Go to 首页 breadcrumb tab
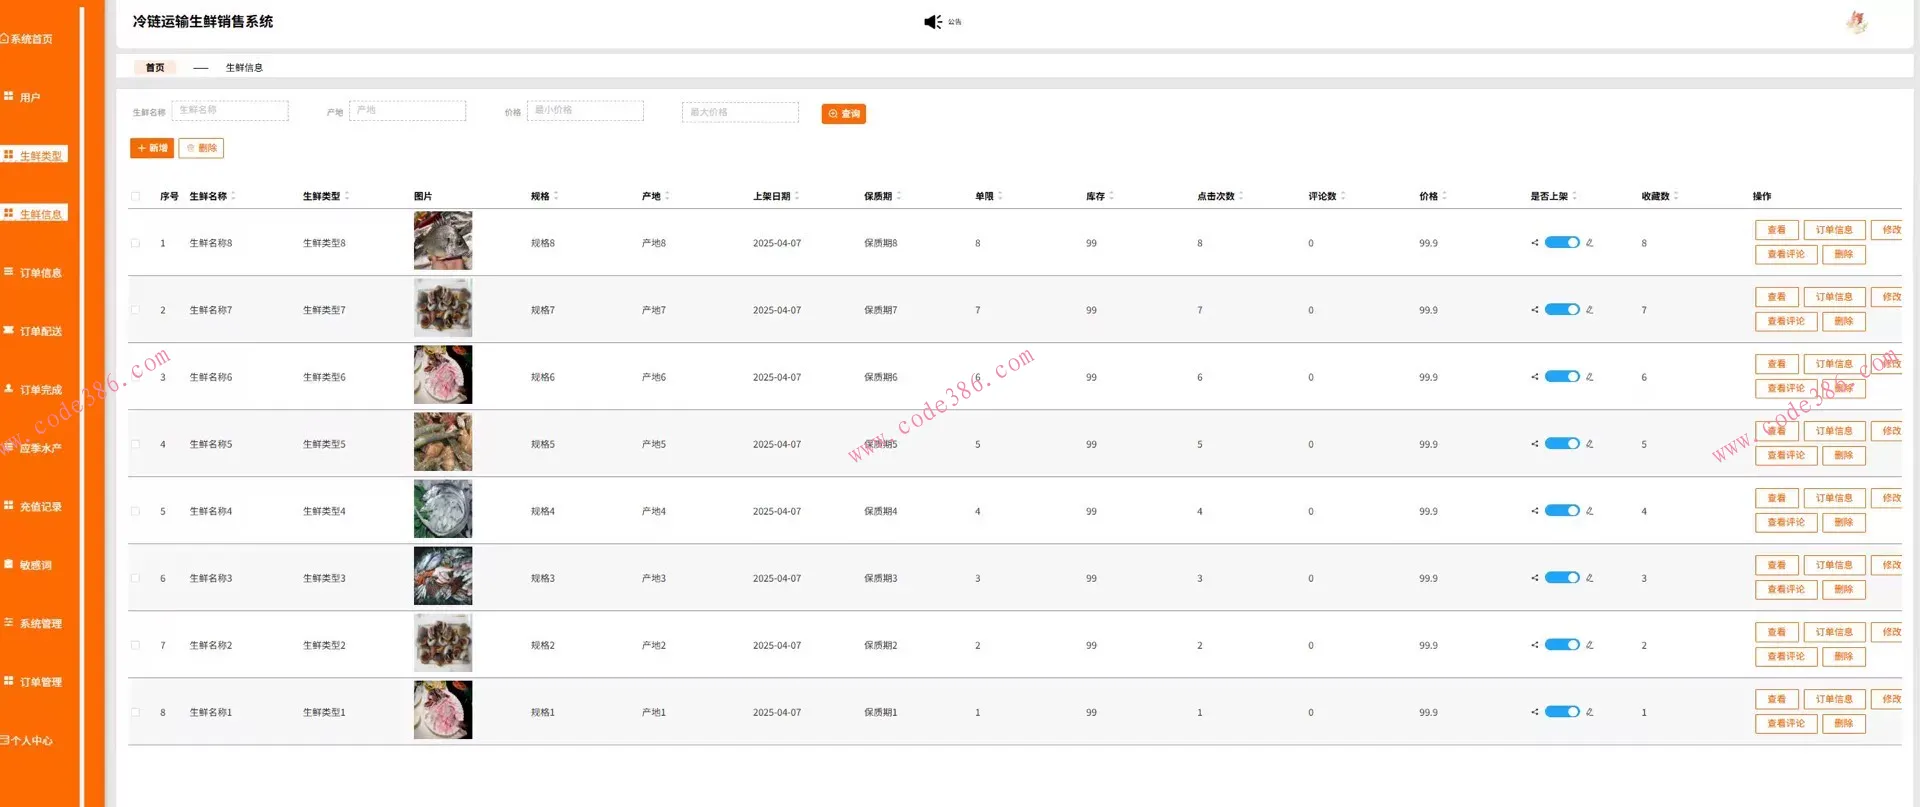Viewport: 1920px width, 807px height. click(x=155, y=68)
